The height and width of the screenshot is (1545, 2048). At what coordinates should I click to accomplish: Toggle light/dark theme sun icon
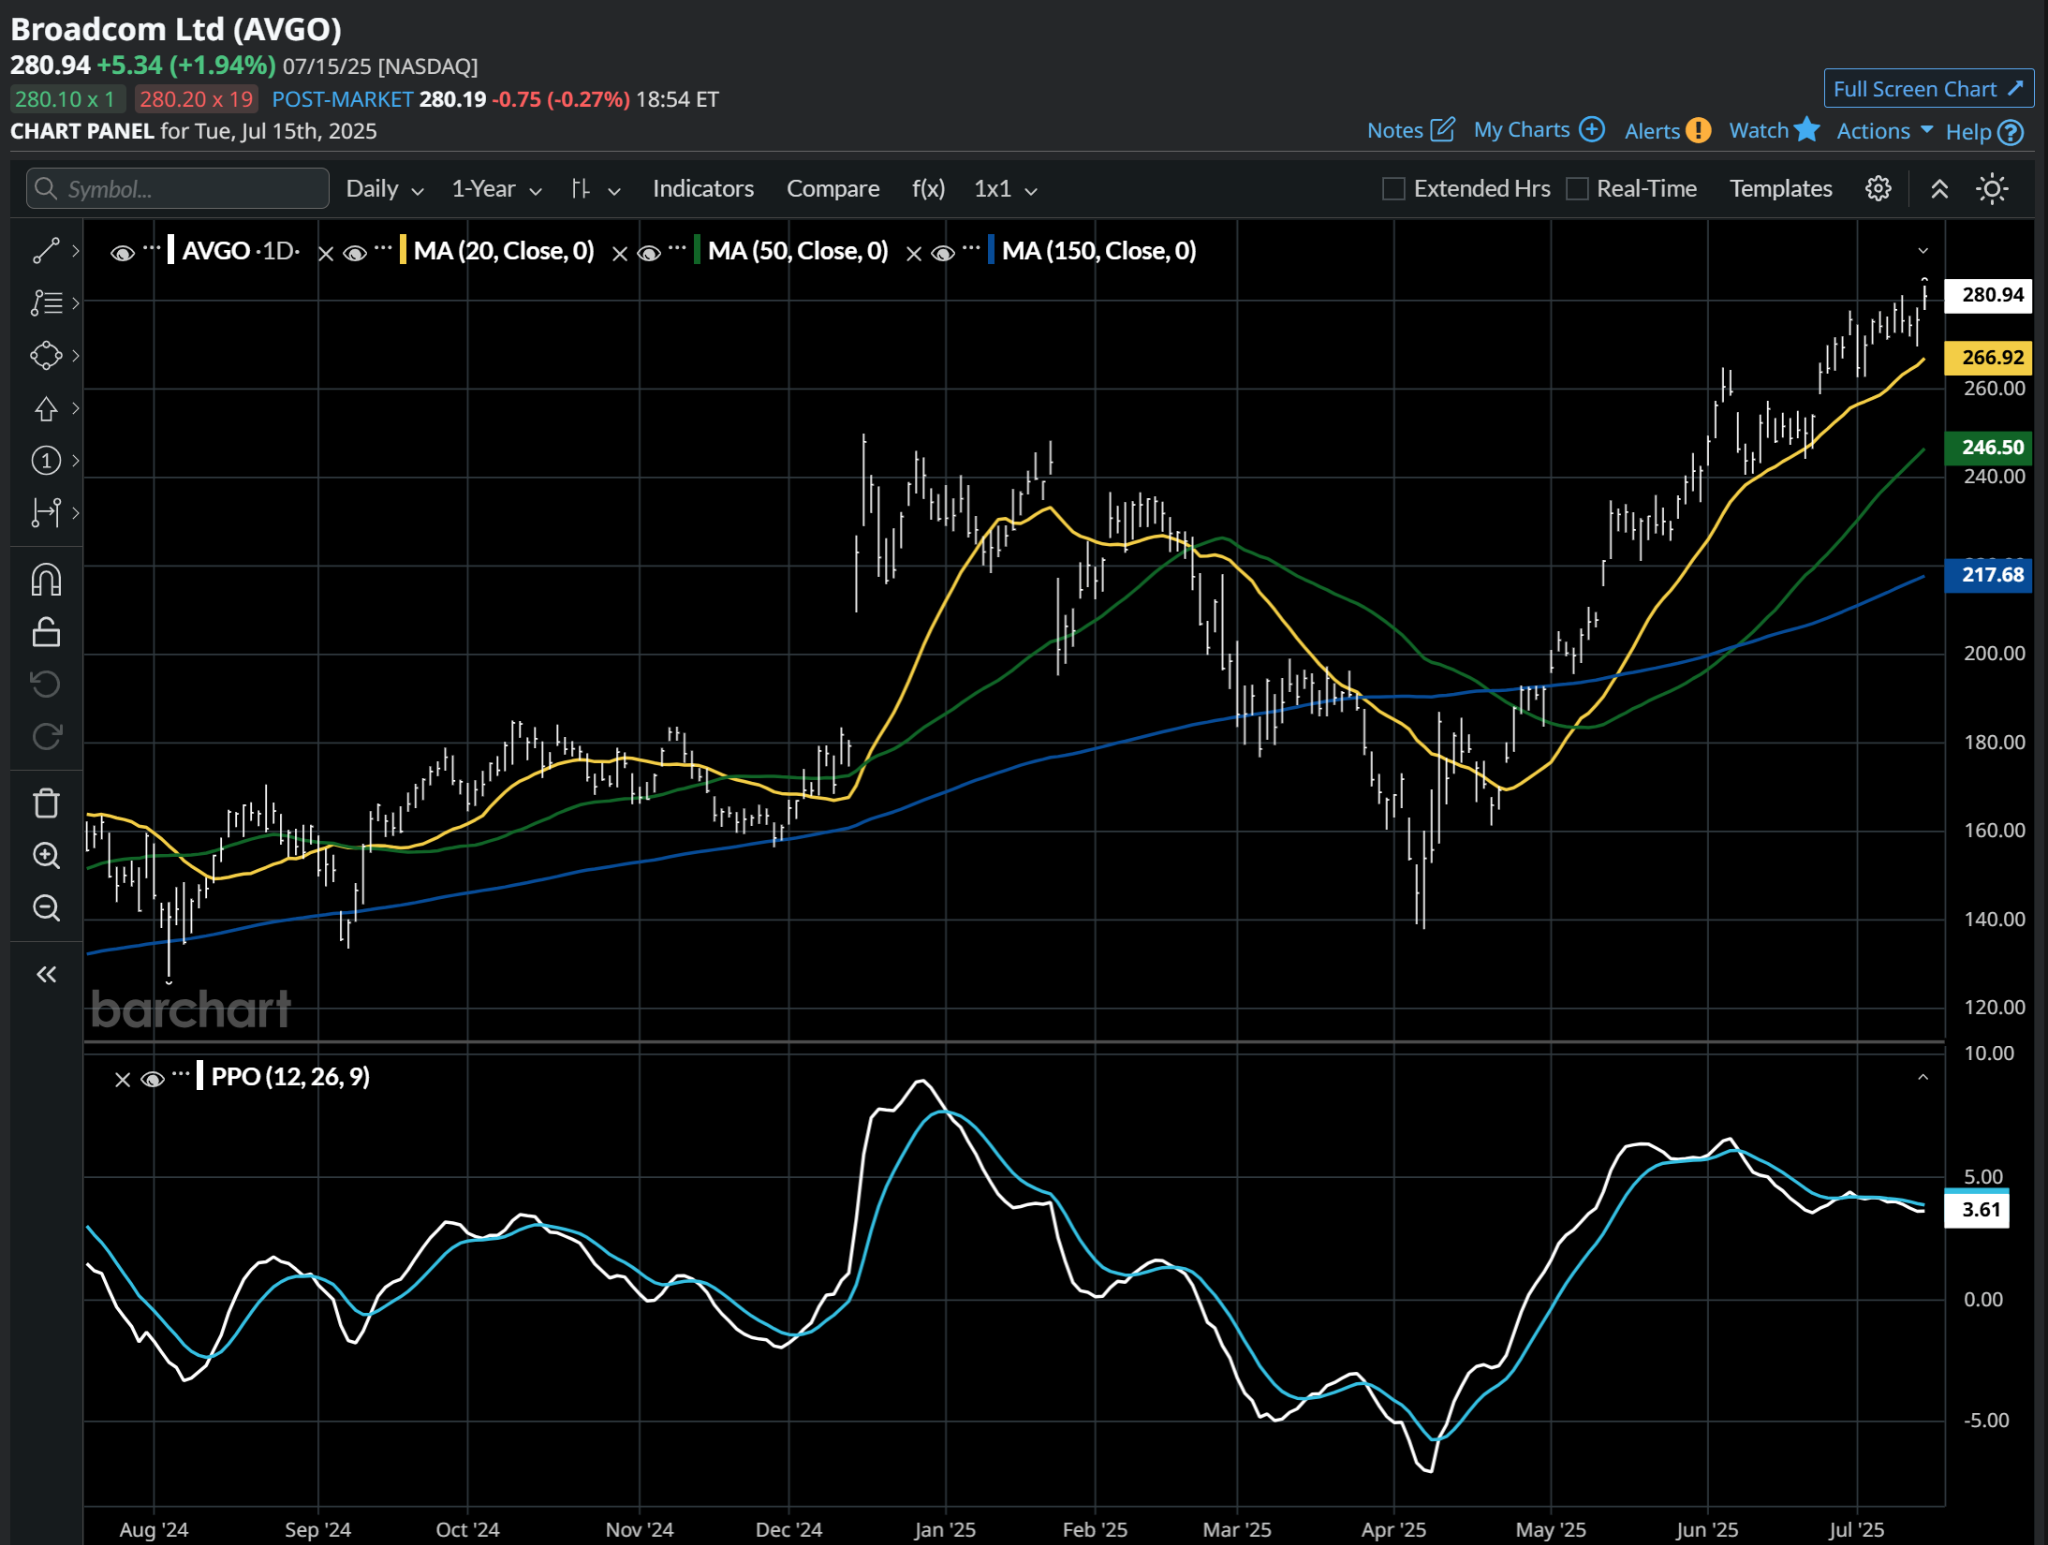point(1992,189)
